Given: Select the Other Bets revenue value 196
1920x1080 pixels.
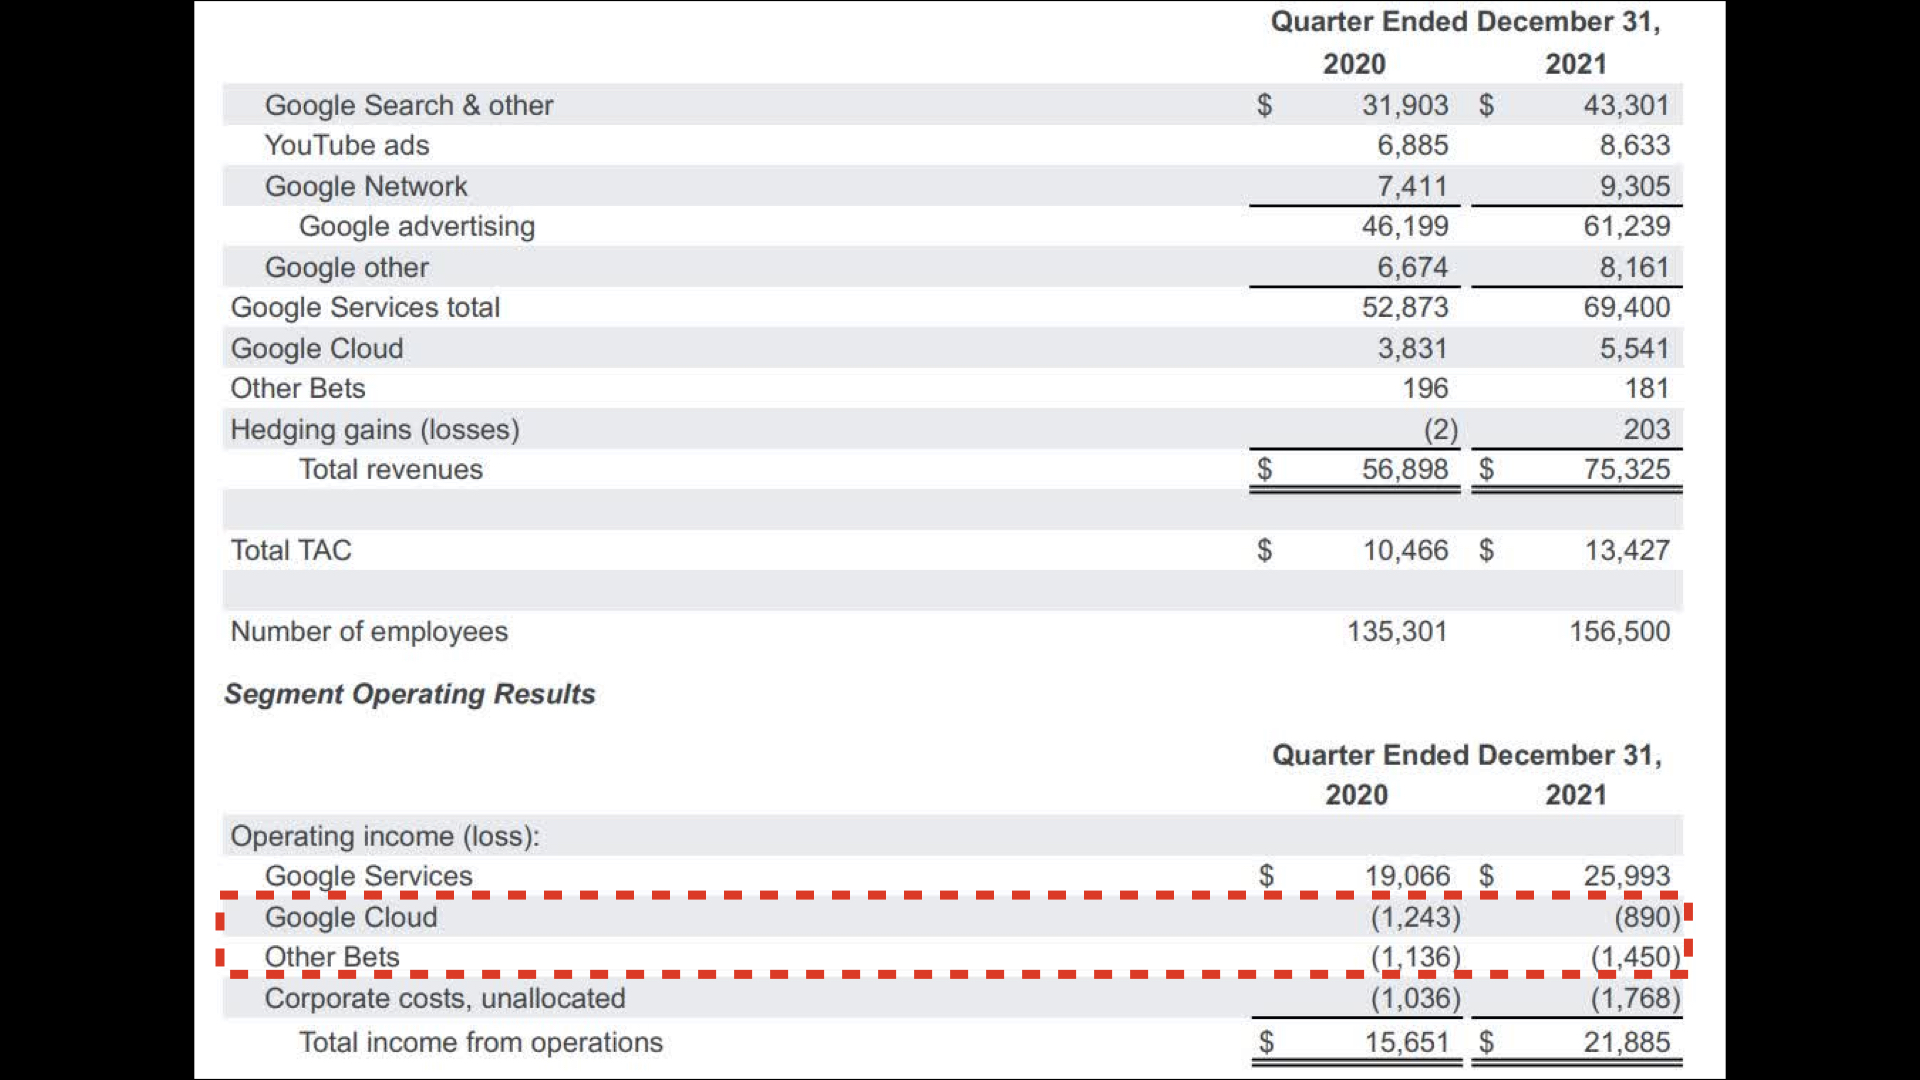Looking at the screenshot, I should (x=1424, y=388).
